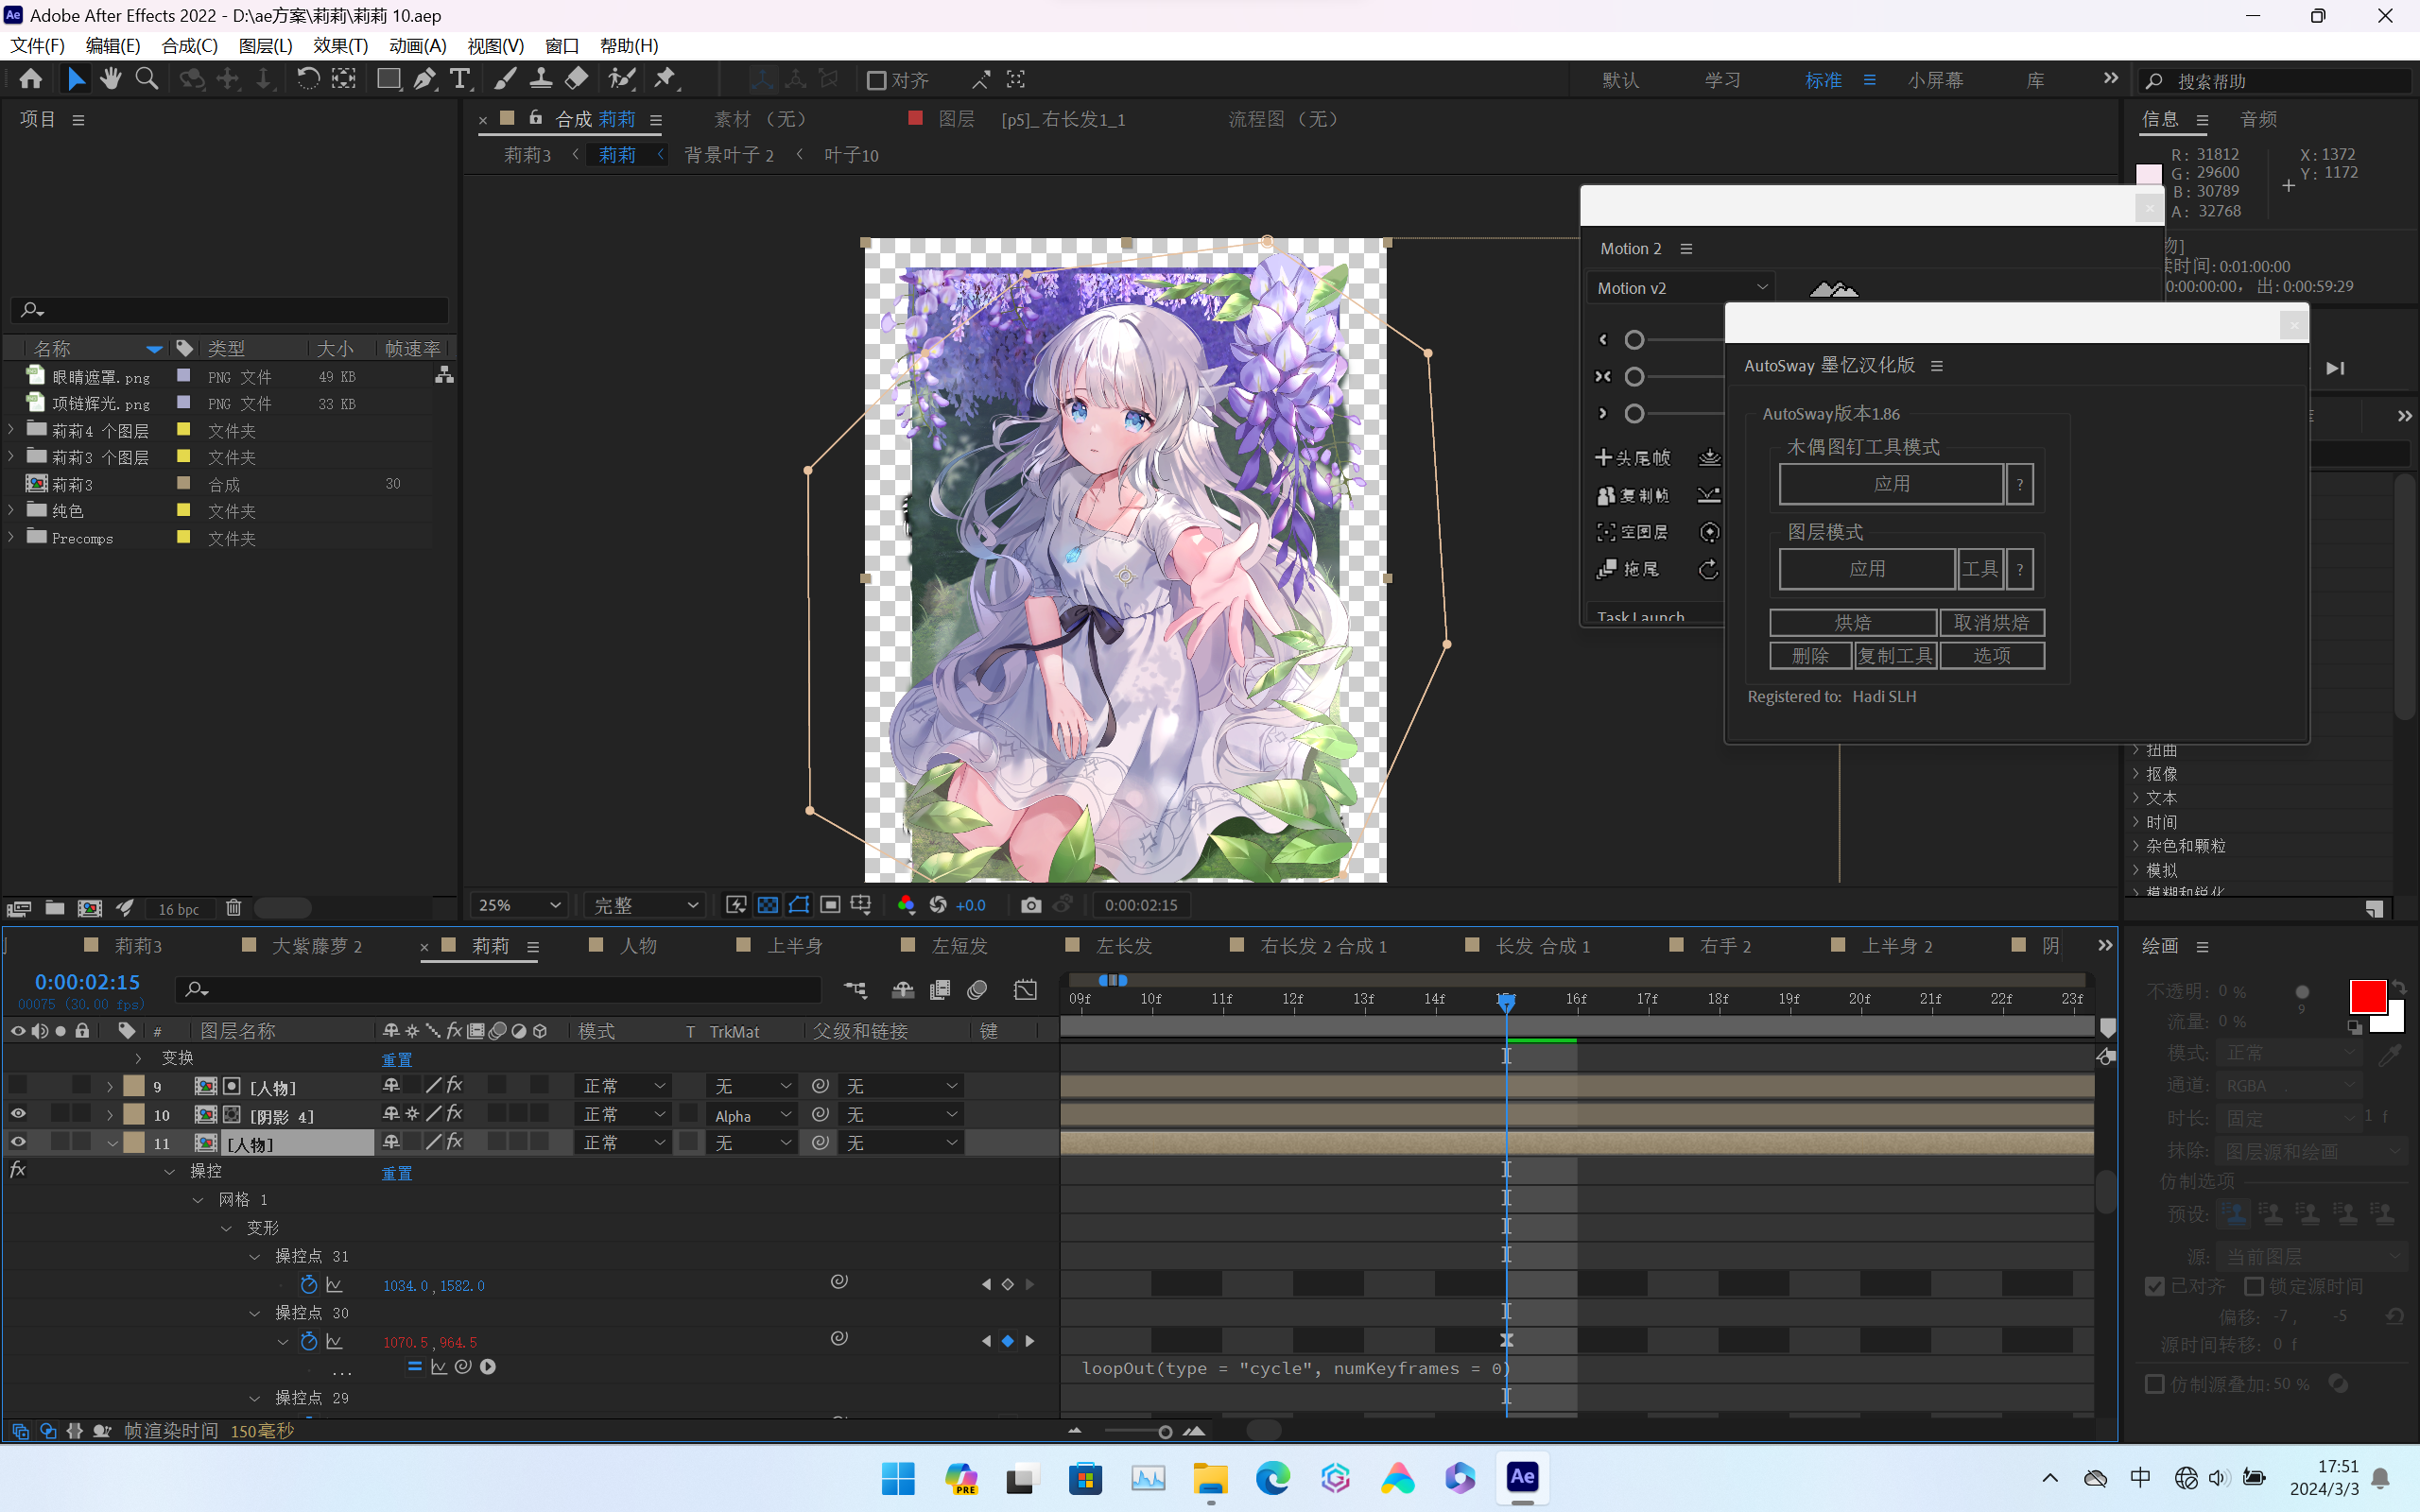Click 烘焙 button in AutoSway
Screen dimensions: 2420x1512
[x=1853, y=623]
